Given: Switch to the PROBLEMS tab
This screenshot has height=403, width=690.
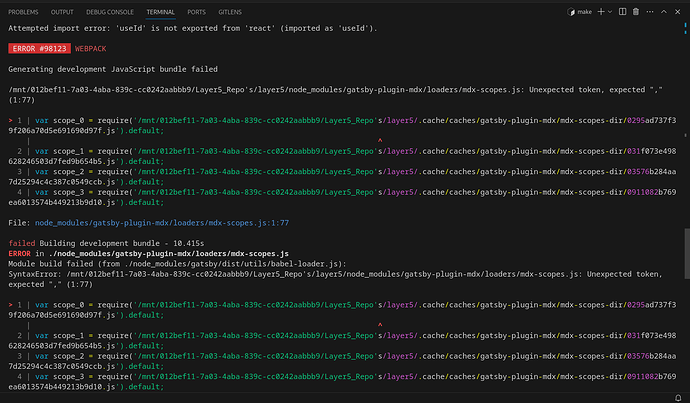Looking at the screenshot, I should point(23,12).
